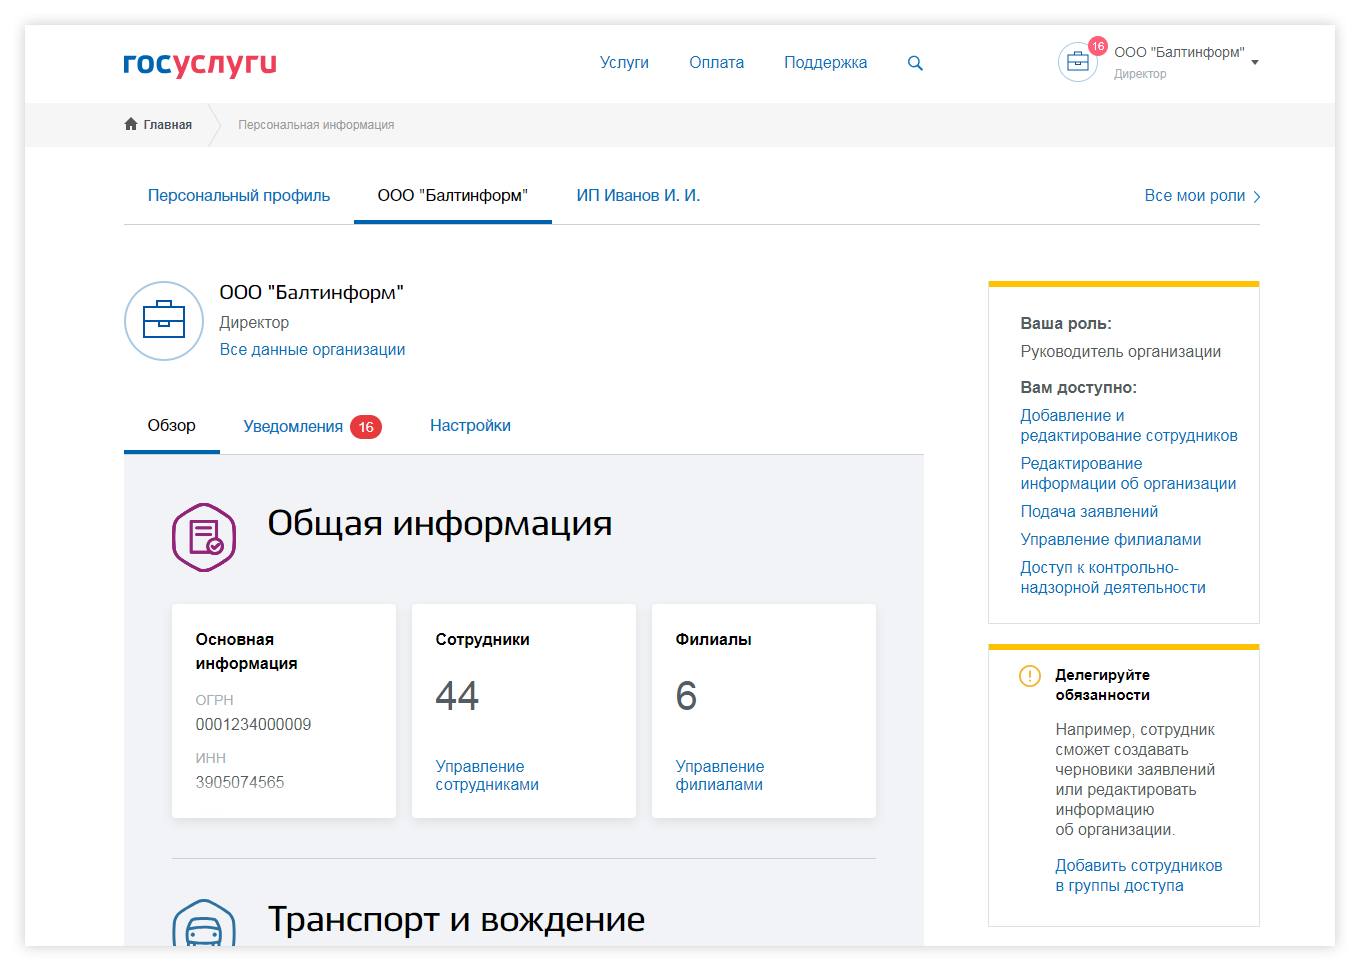Click the Транспорт и вождение bus icon
This screenshot has width=1360, height=971.
point(204,922)
